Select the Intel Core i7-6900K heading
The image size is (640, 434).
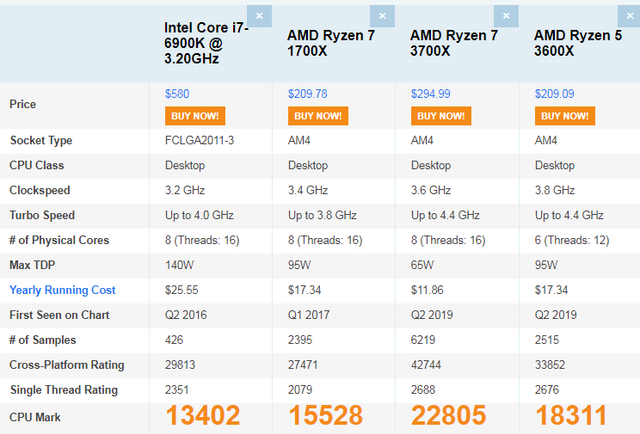pos(207,43)
